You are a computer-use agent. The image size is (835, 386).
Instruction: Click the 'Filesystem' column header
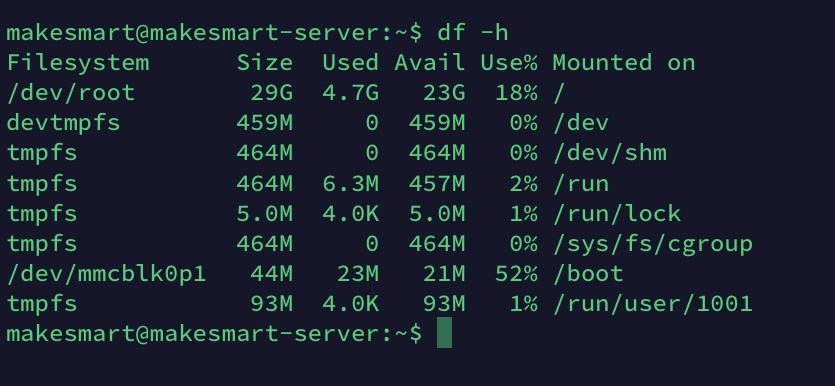(x=78, y=63)
